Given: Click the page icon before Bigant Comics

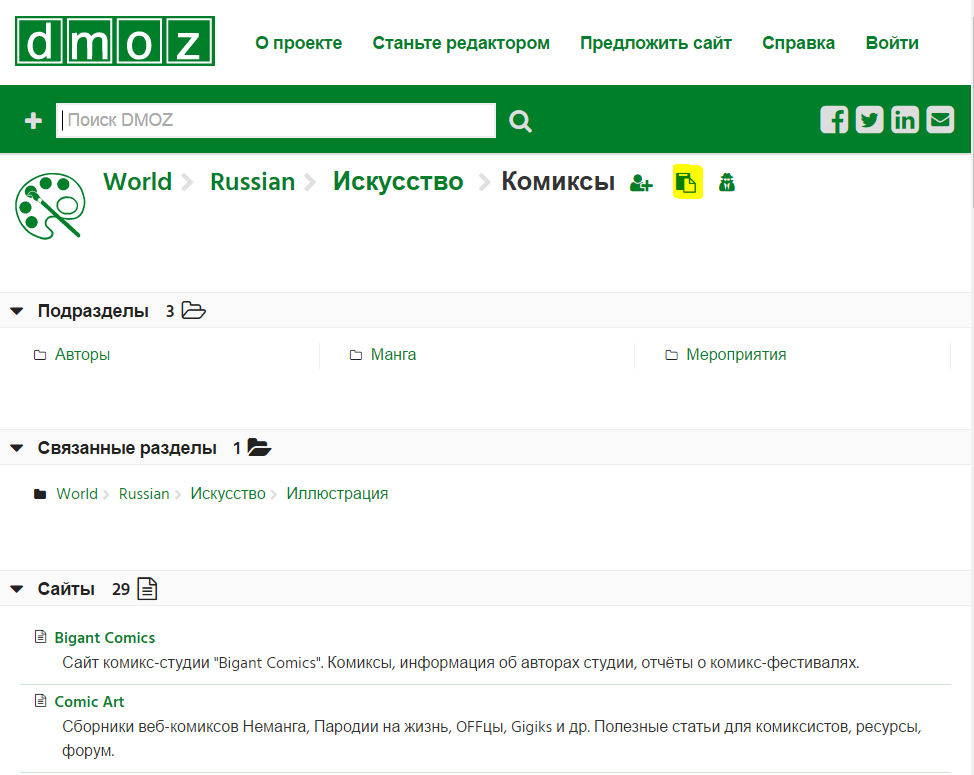Looking at the screenshot, I should [40, 637].
